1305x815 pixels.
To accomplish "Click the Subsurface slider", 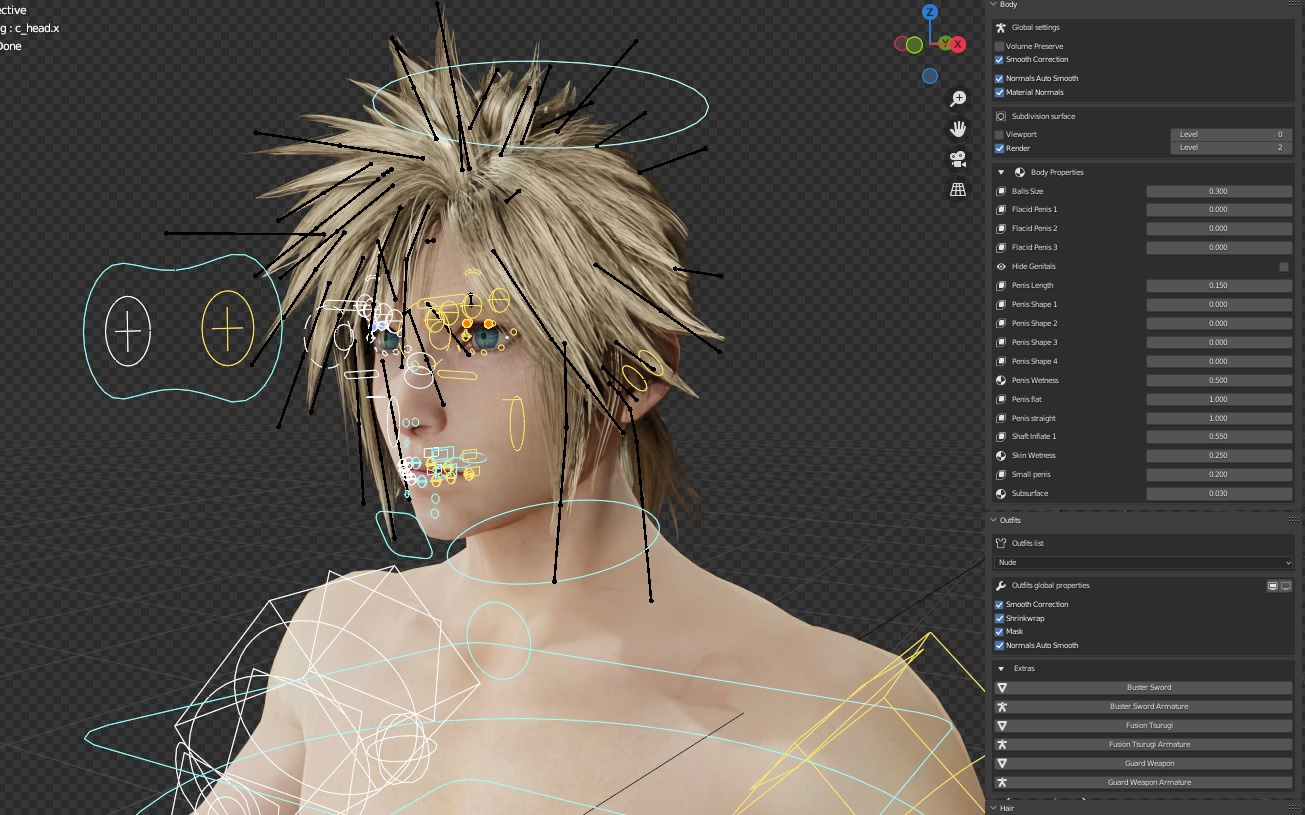I will [x=1219, y=493].
